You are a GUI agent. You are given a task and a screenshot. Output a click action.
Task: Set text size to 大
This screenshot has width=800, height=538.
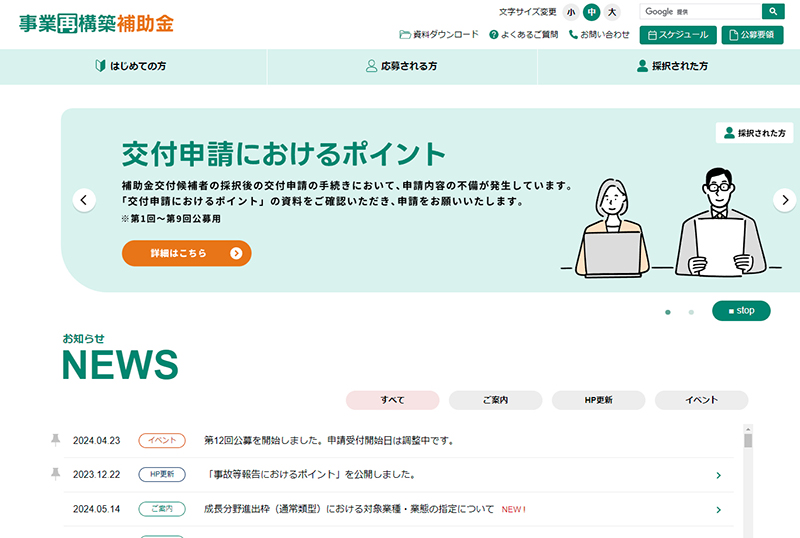point(612,12)
